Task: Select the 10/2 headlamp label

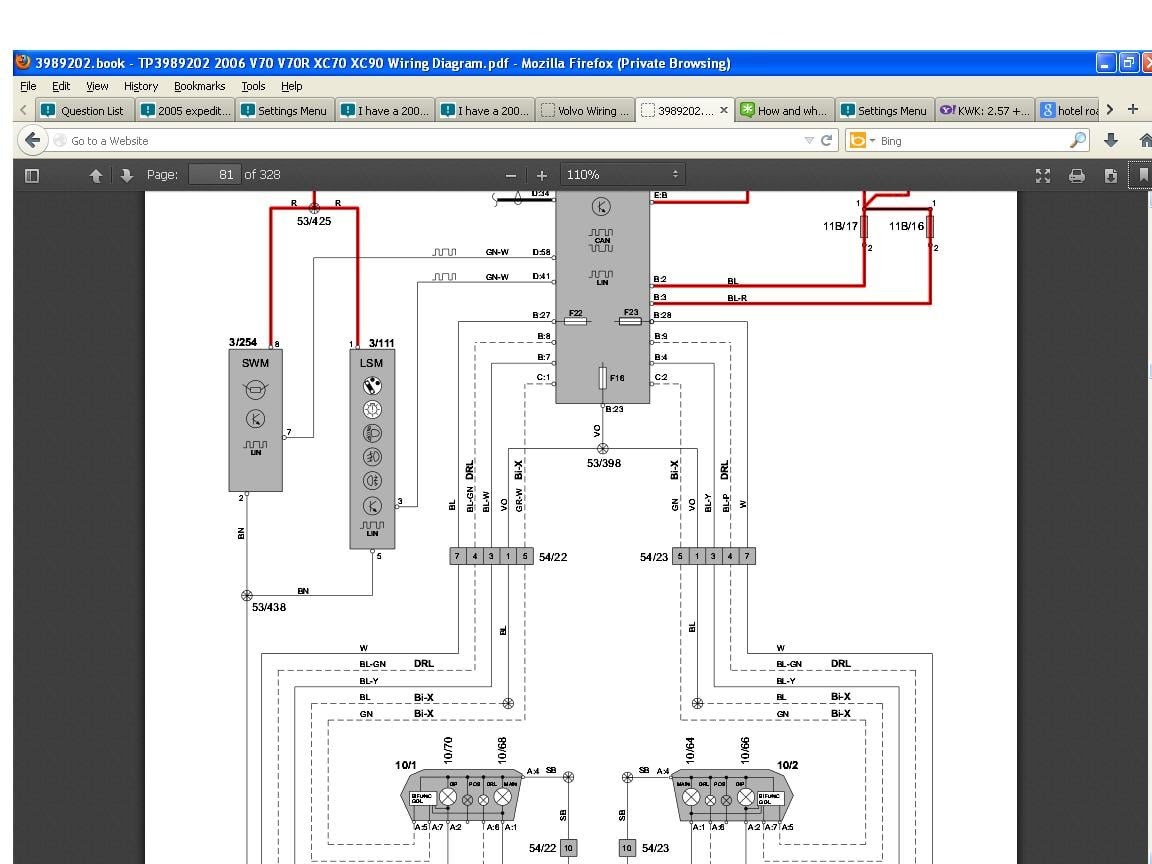Action: tap(788, 766)
